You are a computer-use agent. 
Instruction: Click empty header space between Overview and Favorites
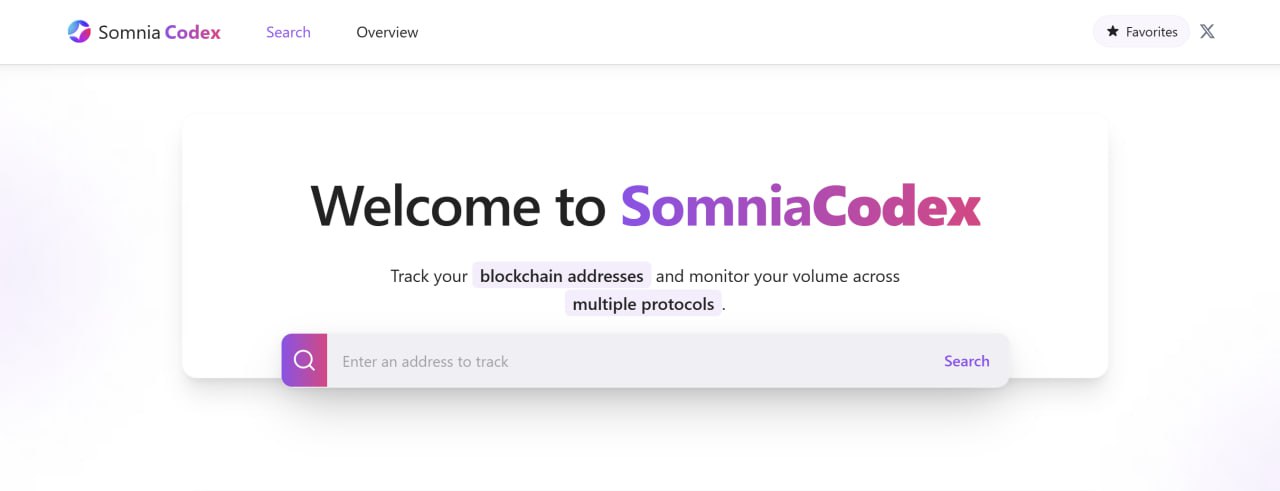[750, 32]
